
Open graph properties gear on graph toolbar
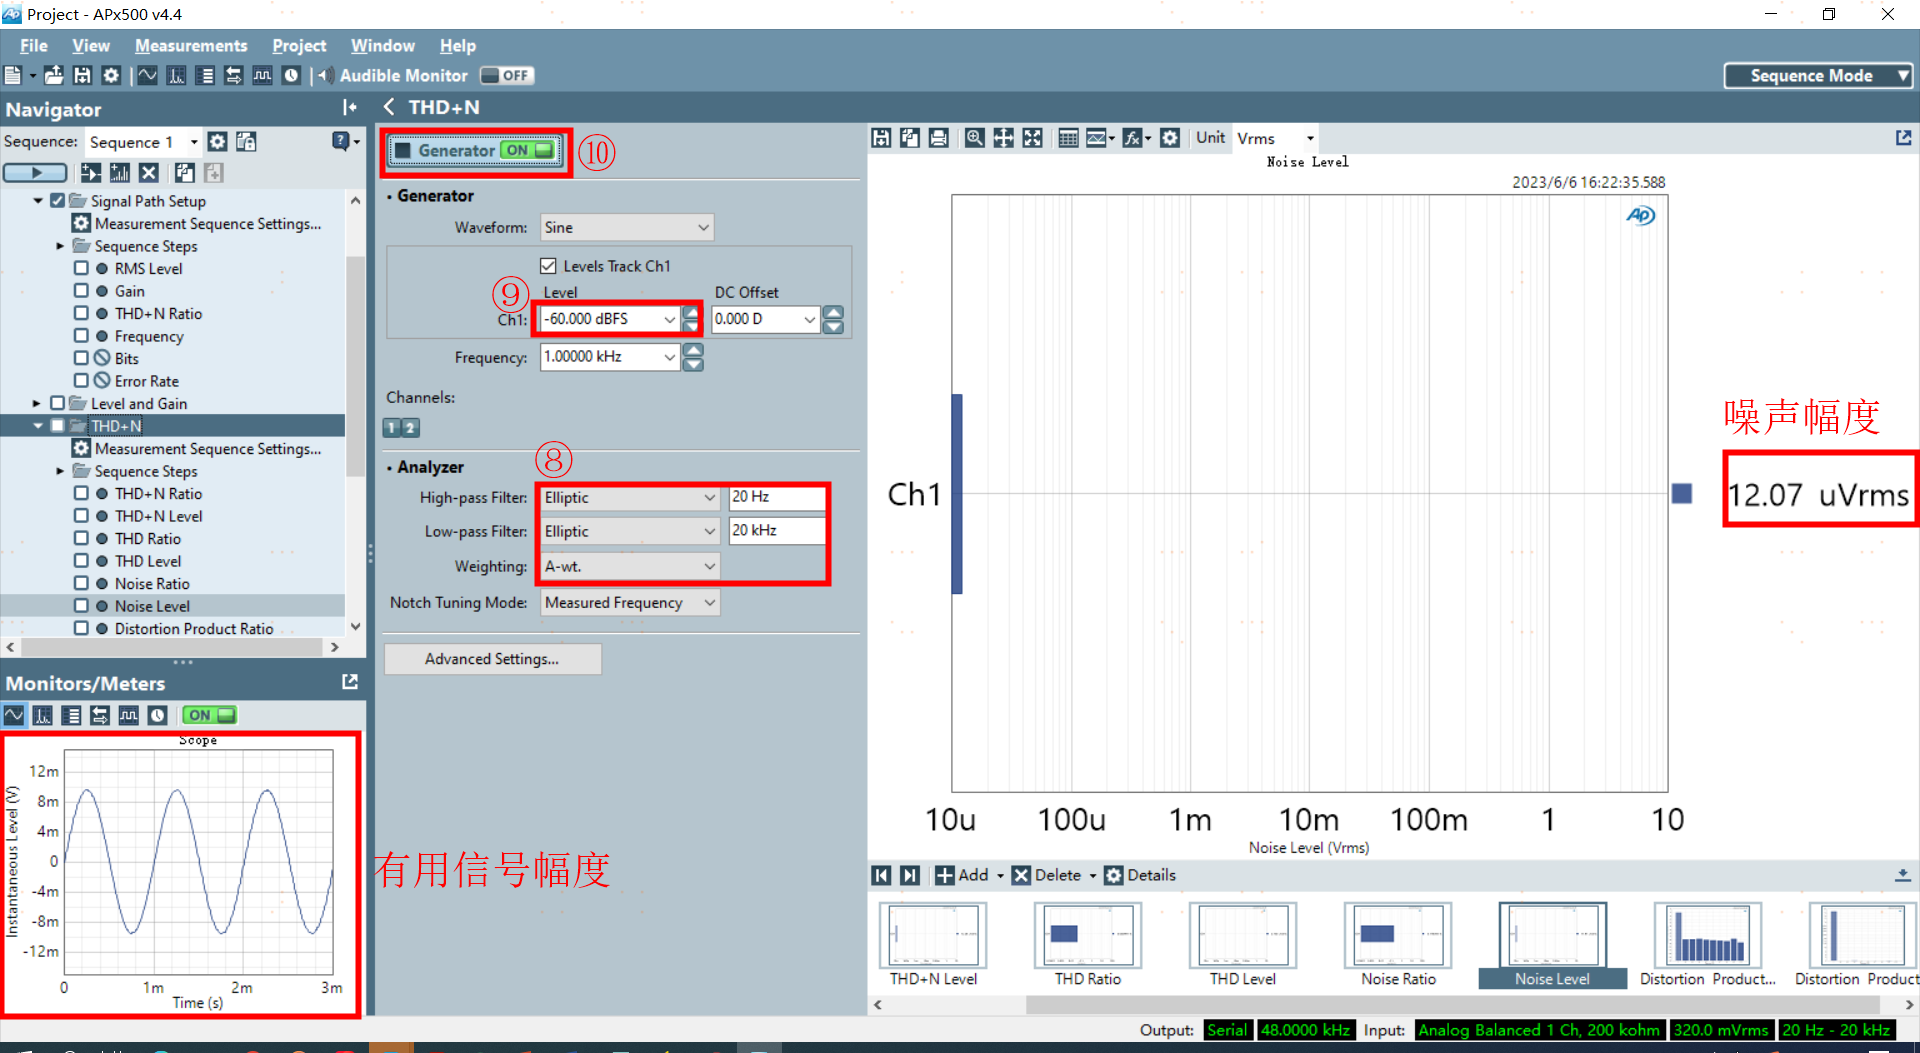(x=1170, y=138)
